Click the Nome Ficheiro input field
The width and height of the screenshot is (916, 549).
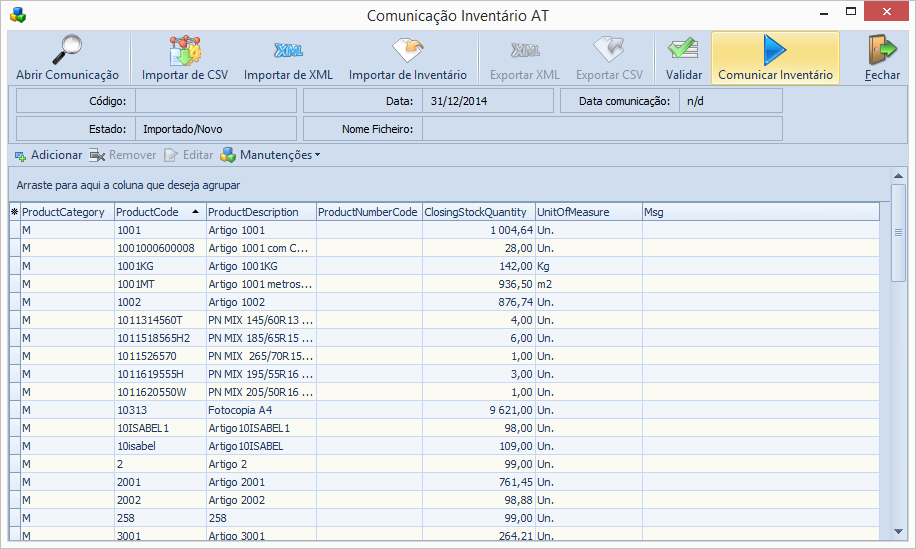602,129
